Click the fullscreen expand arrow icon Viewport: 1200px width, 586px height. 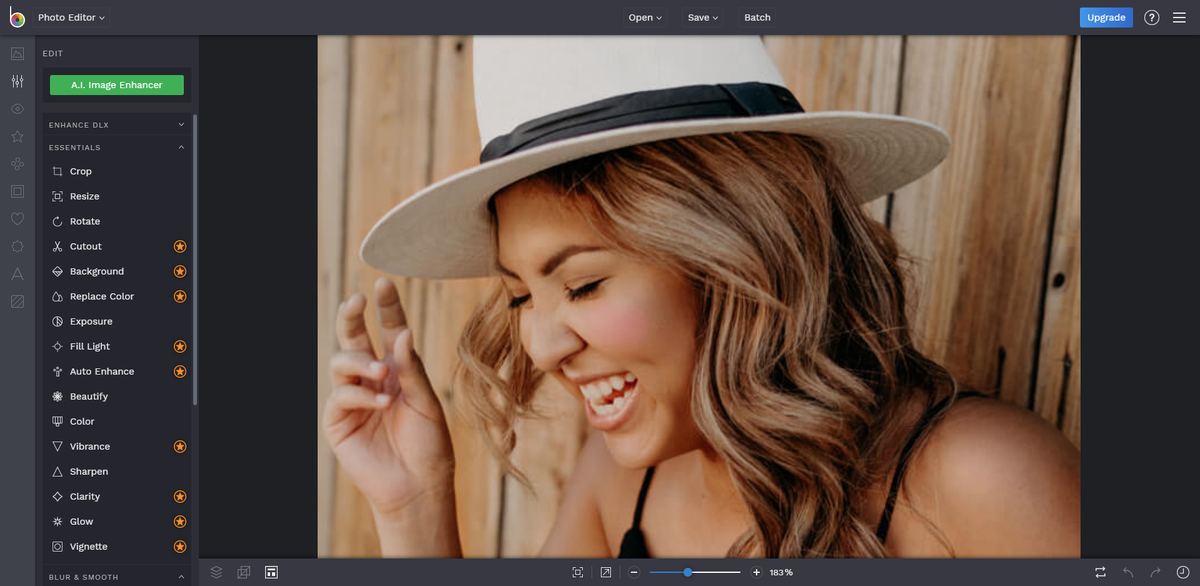606,572
